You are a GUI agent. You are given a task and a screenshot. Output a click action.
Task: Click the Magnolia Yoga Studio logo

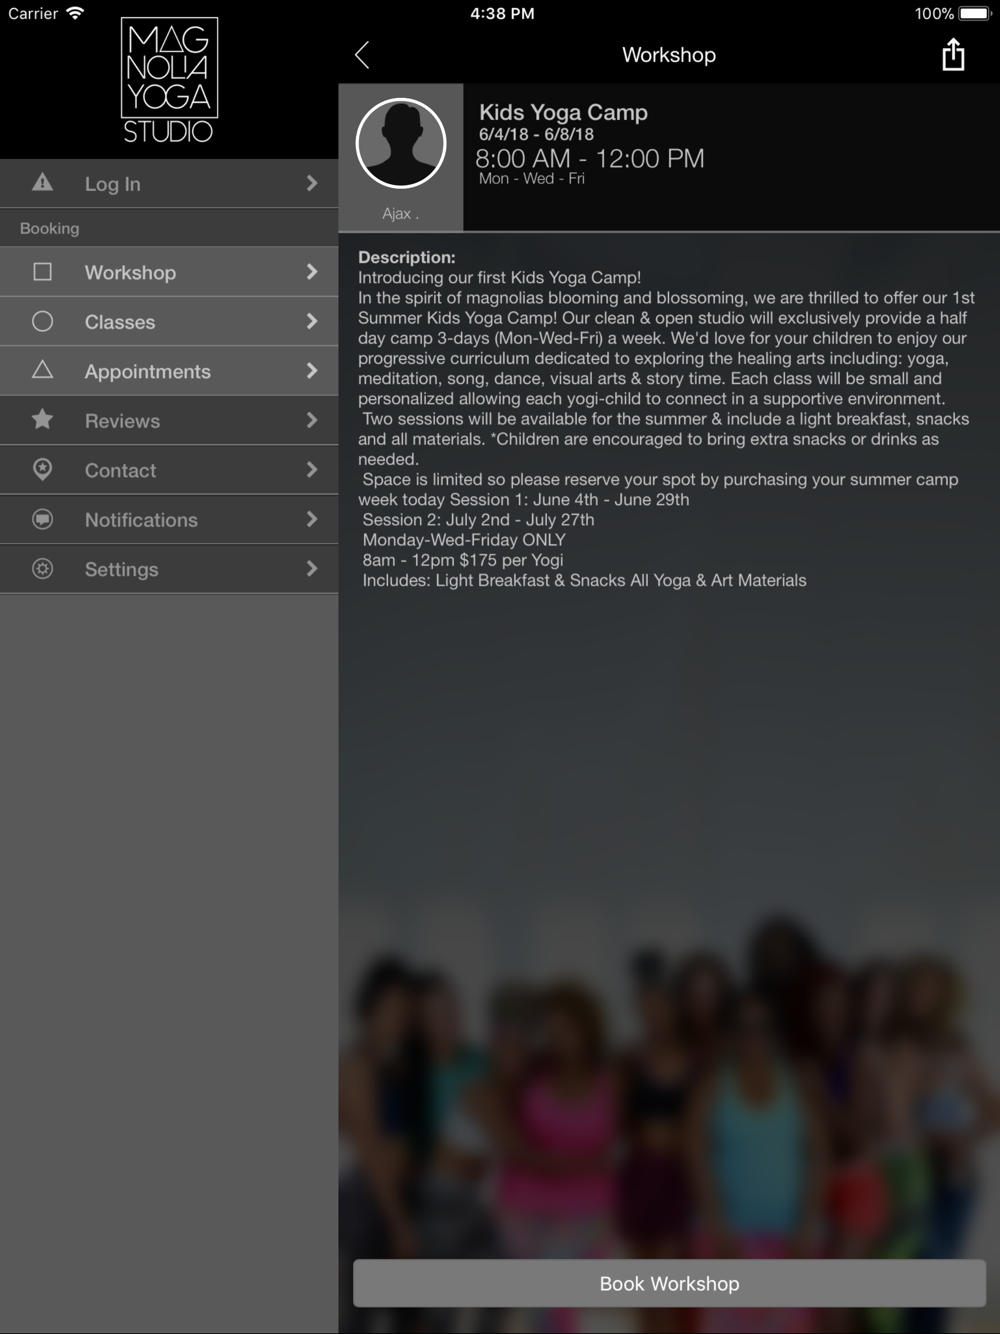coord(169,80)
